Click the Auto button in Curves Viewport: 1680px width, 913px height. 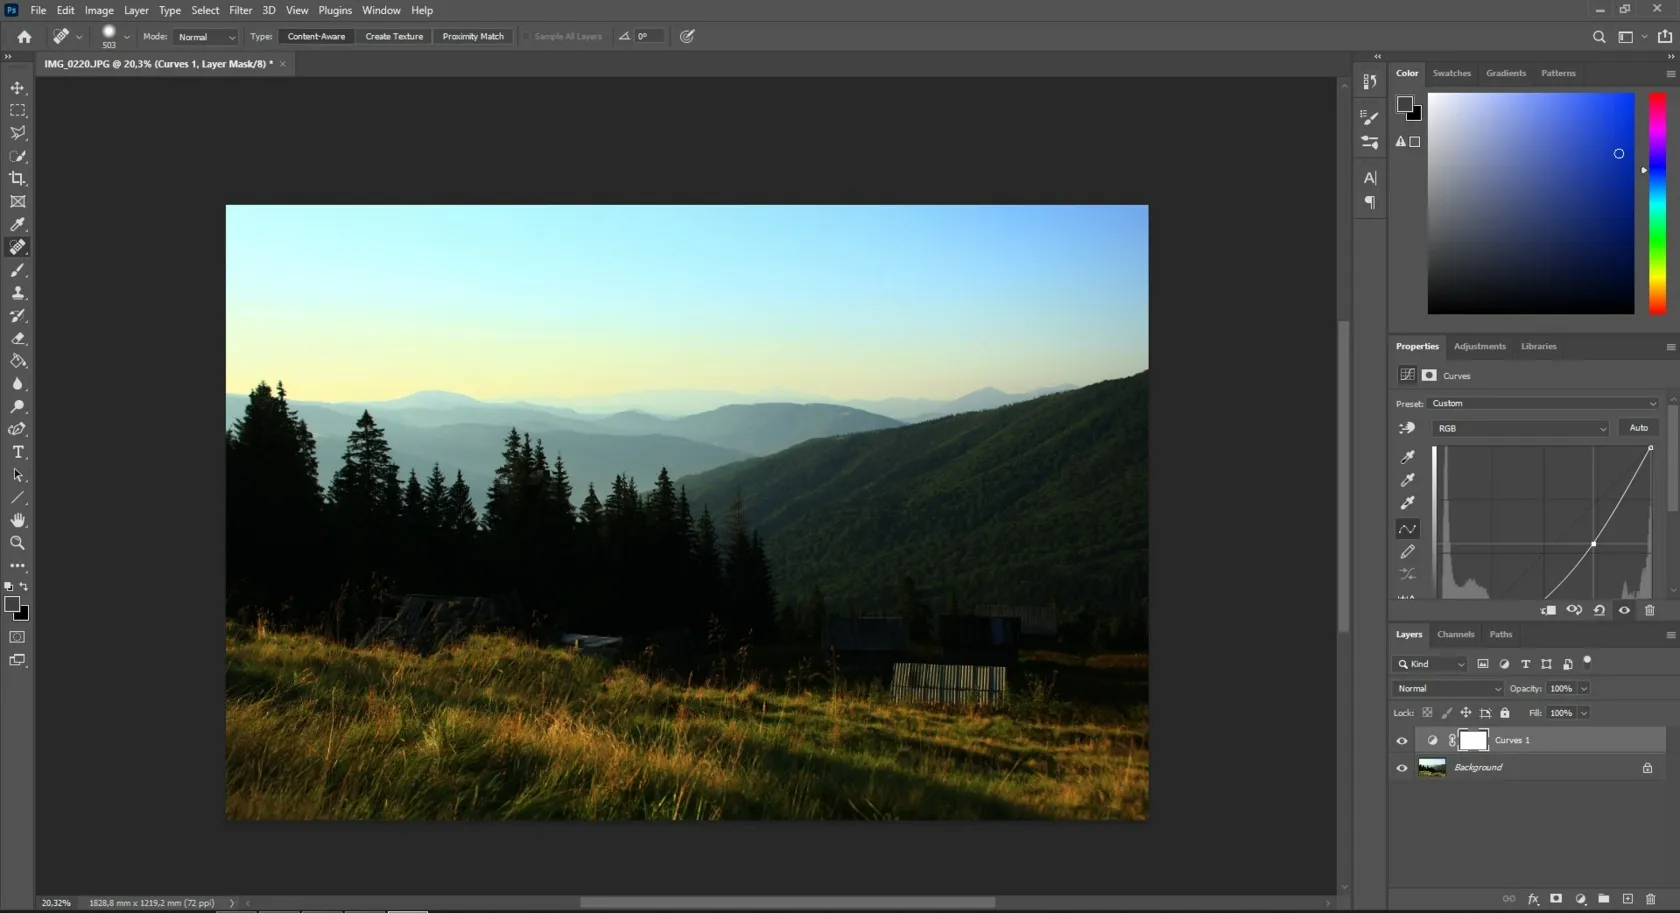[x=1638, y=428]
